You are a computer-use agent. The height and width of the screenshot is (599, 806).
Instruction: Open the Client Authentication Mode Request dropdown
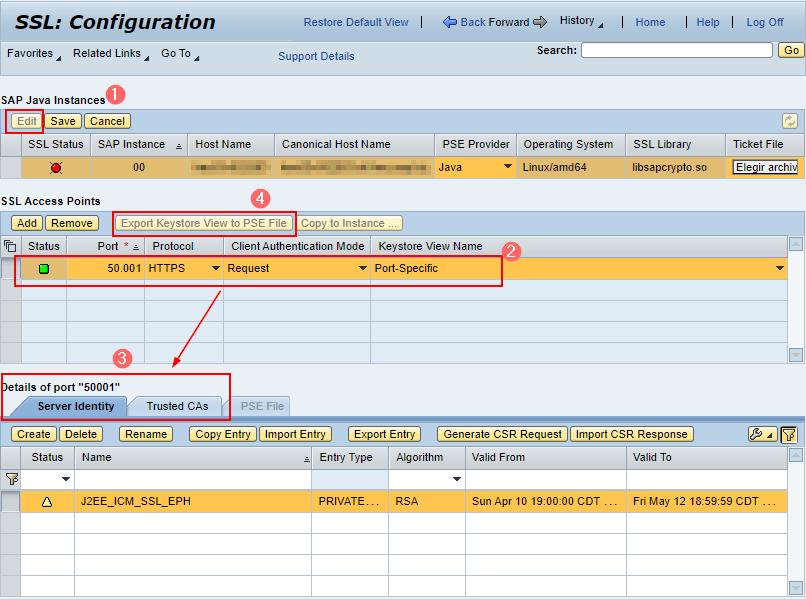coord(365,269)
